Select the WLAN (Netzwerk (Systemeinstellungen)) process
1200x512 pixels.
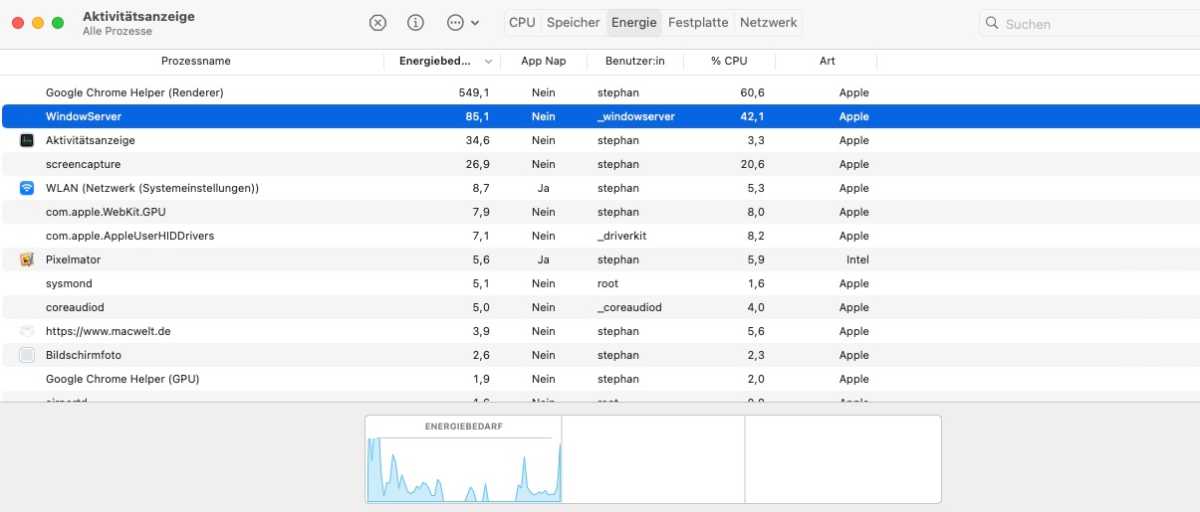coord(152,188)
